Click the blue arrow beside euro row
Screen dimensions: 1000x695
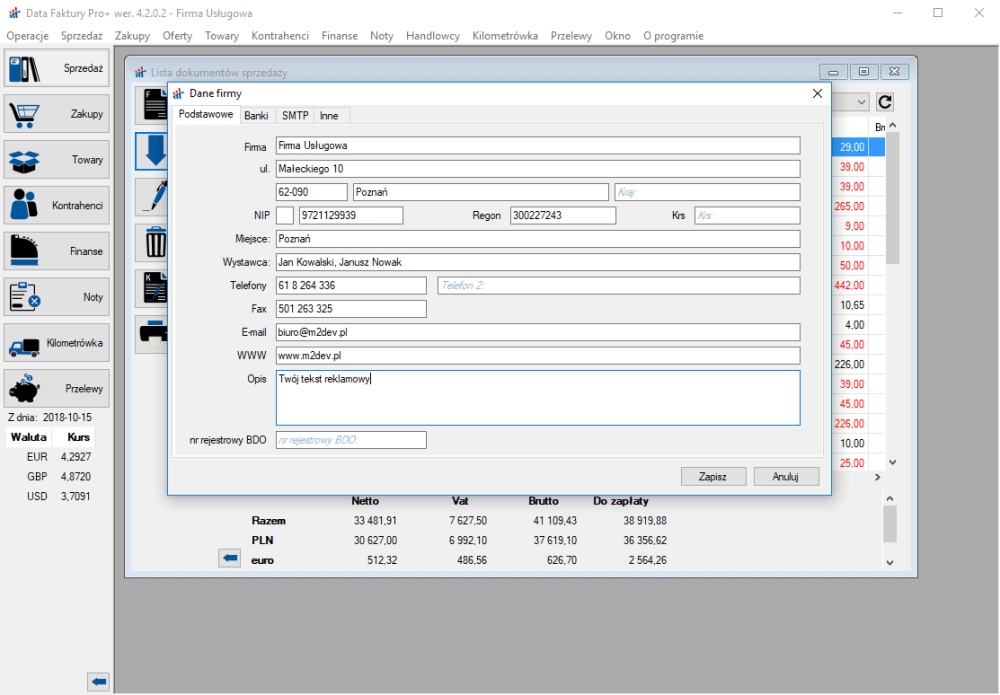pyautogui.click(x=229, y=559)
